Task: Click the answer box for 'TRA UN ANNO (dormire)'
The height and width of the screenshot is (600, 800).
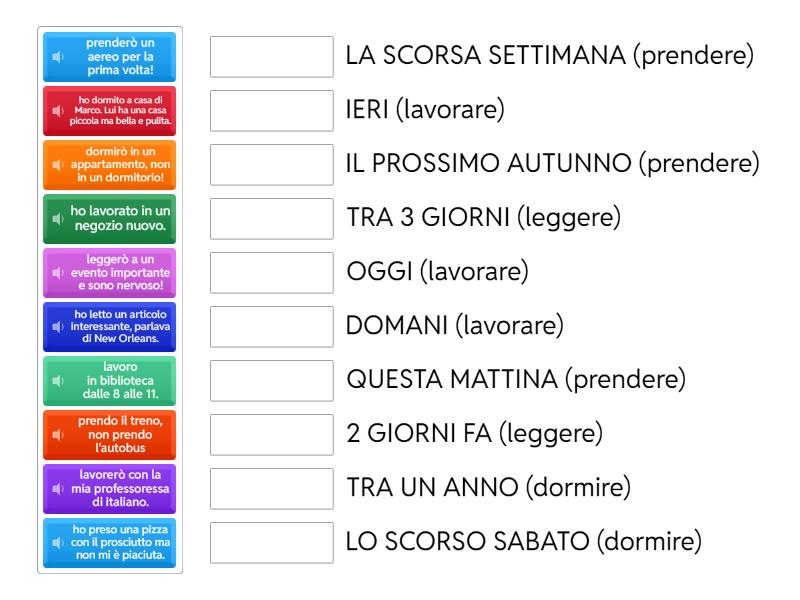Action: pyautogui.click(x=272, y=489)
